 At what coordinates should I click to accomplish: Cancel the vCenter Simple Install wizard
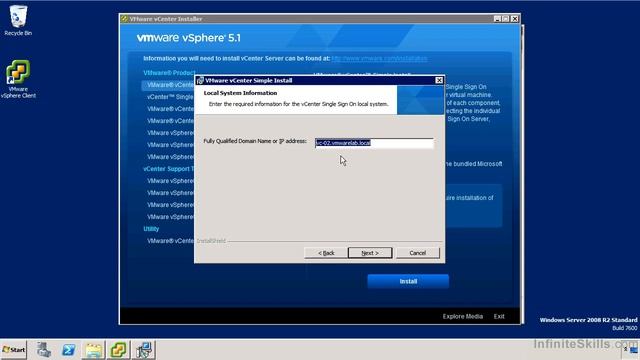[x=418, y=253]
